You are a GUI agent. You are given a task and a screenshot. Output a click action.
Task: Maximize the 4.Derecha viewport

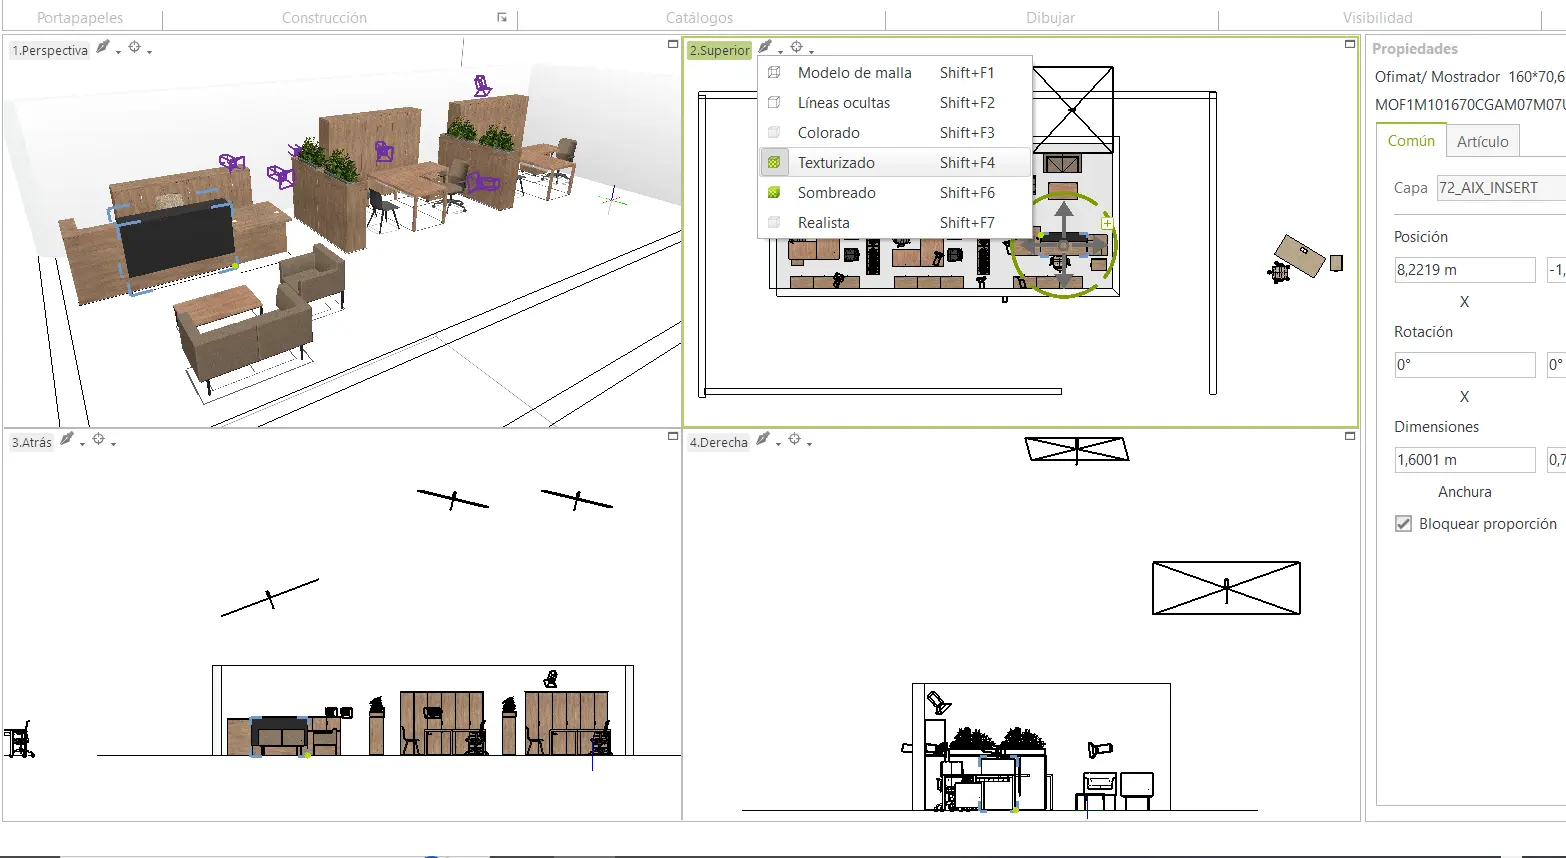click(1350, 436)
